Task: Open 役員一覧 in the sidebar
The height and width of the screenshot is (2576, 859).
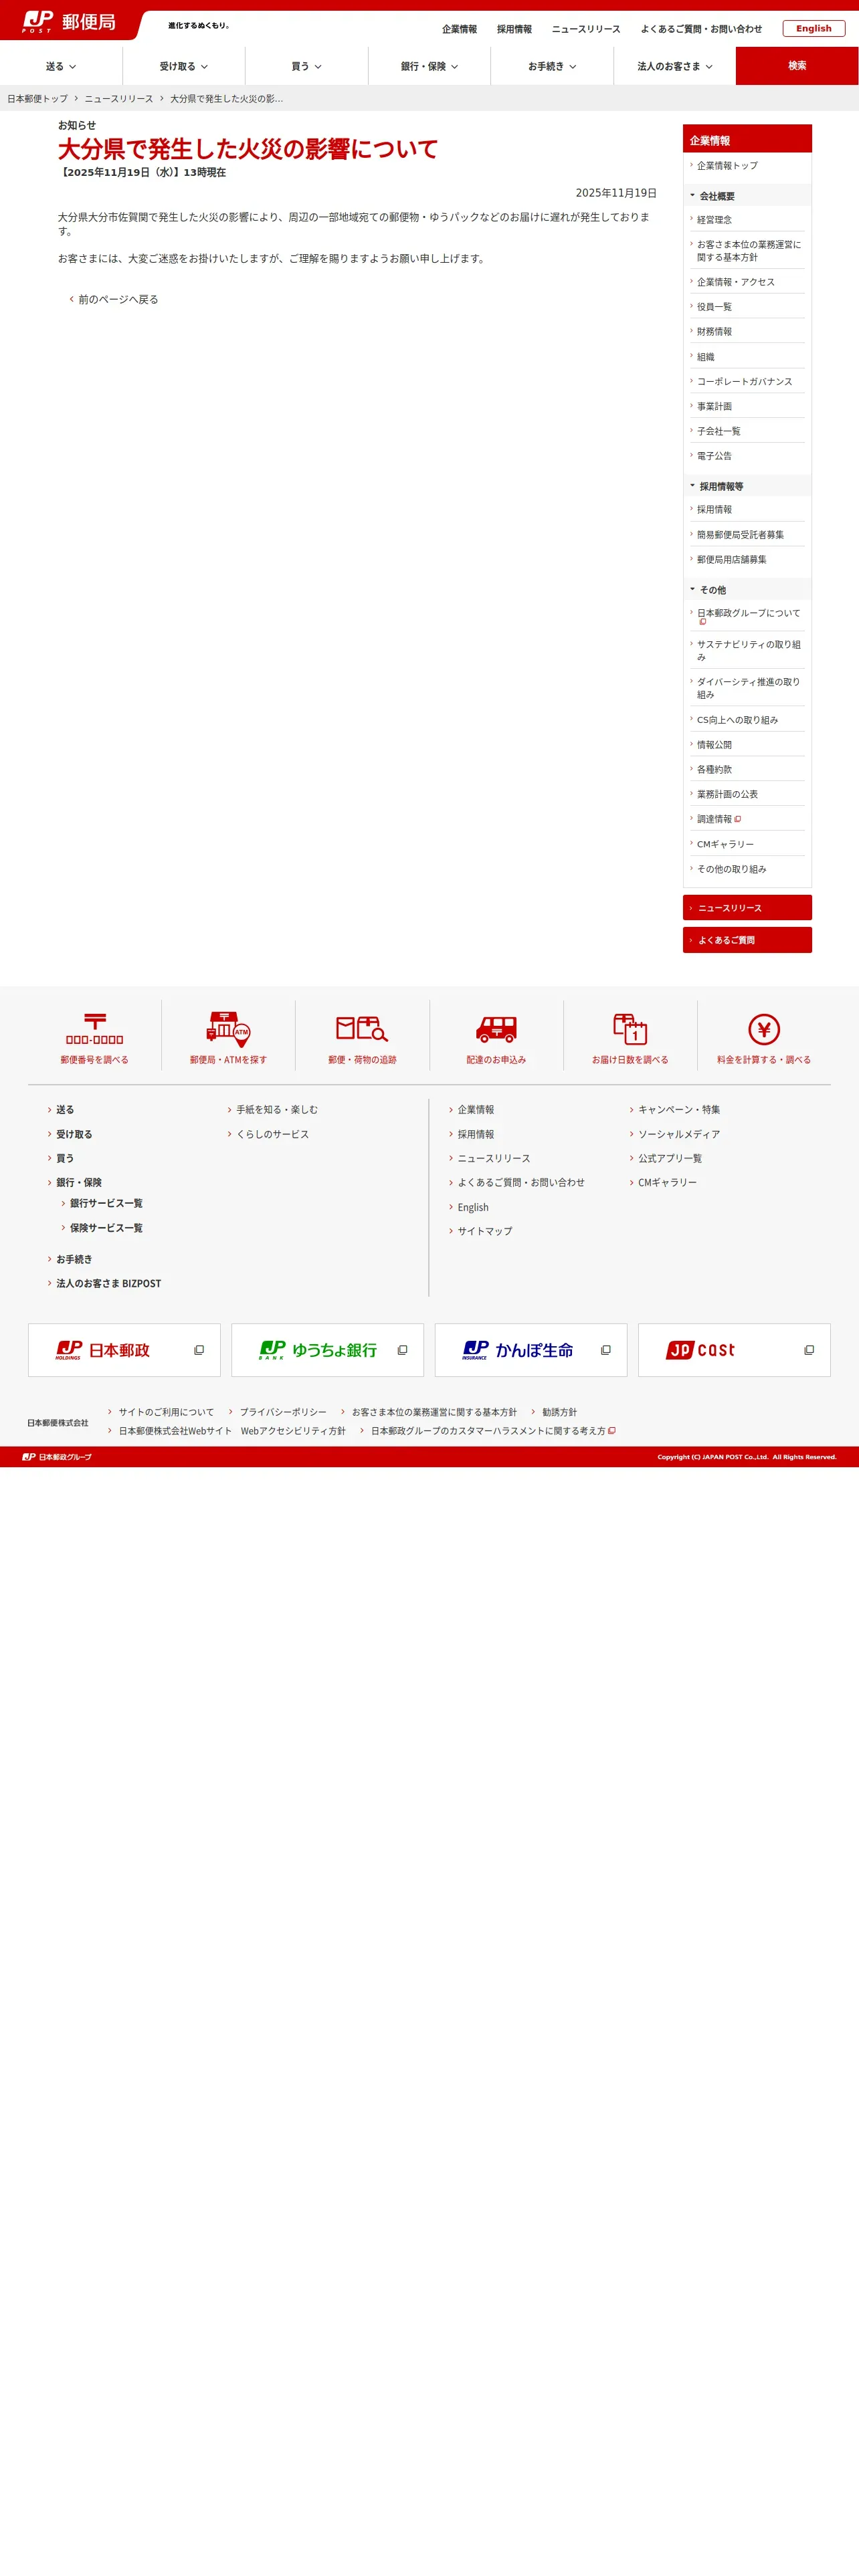Action: [714, 307]
